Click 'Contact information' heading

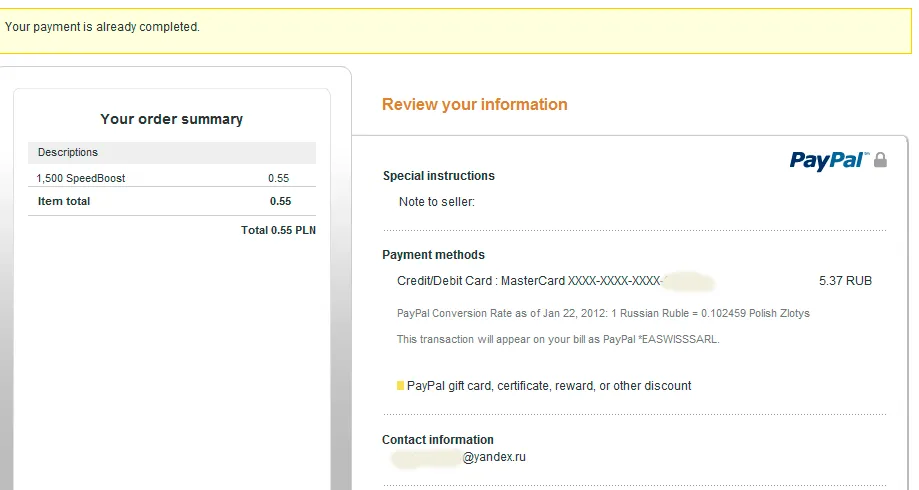point(437,440)
